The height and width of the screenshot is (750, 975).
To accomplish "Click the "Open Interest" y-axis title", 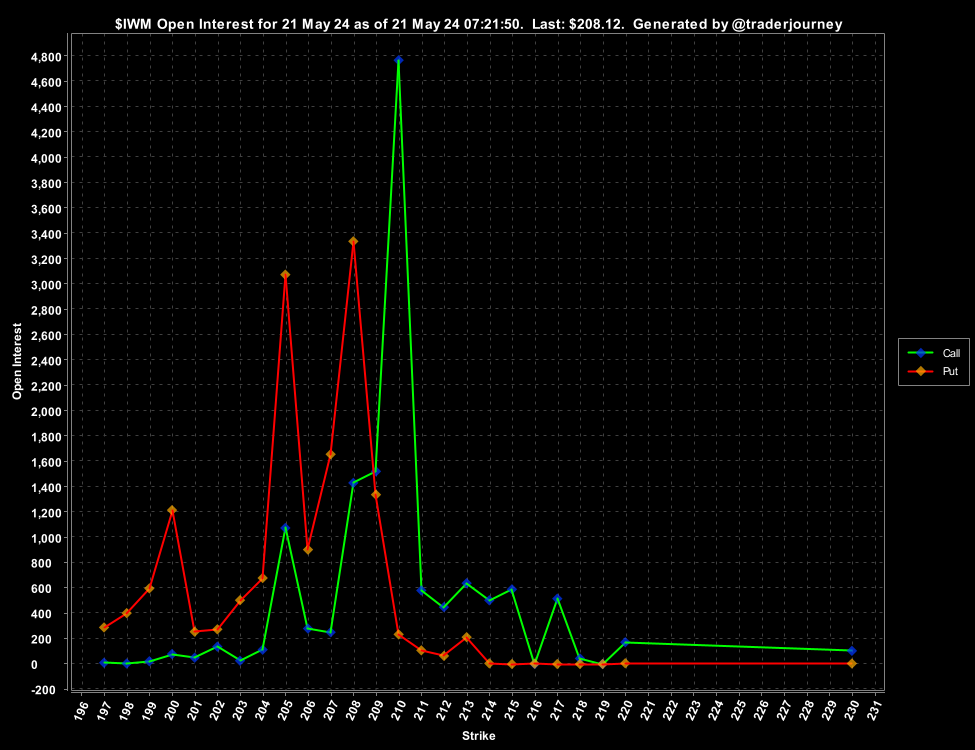I will tap(17, 361).
